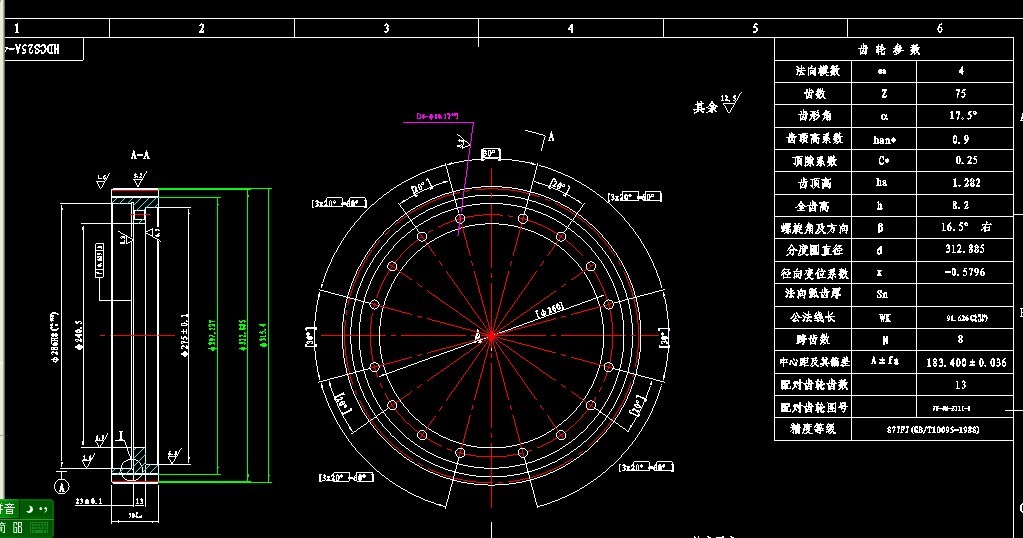1023x538 pixels.
Task: Click the sheet zone column number 1
Action: [x=17, y=28]
